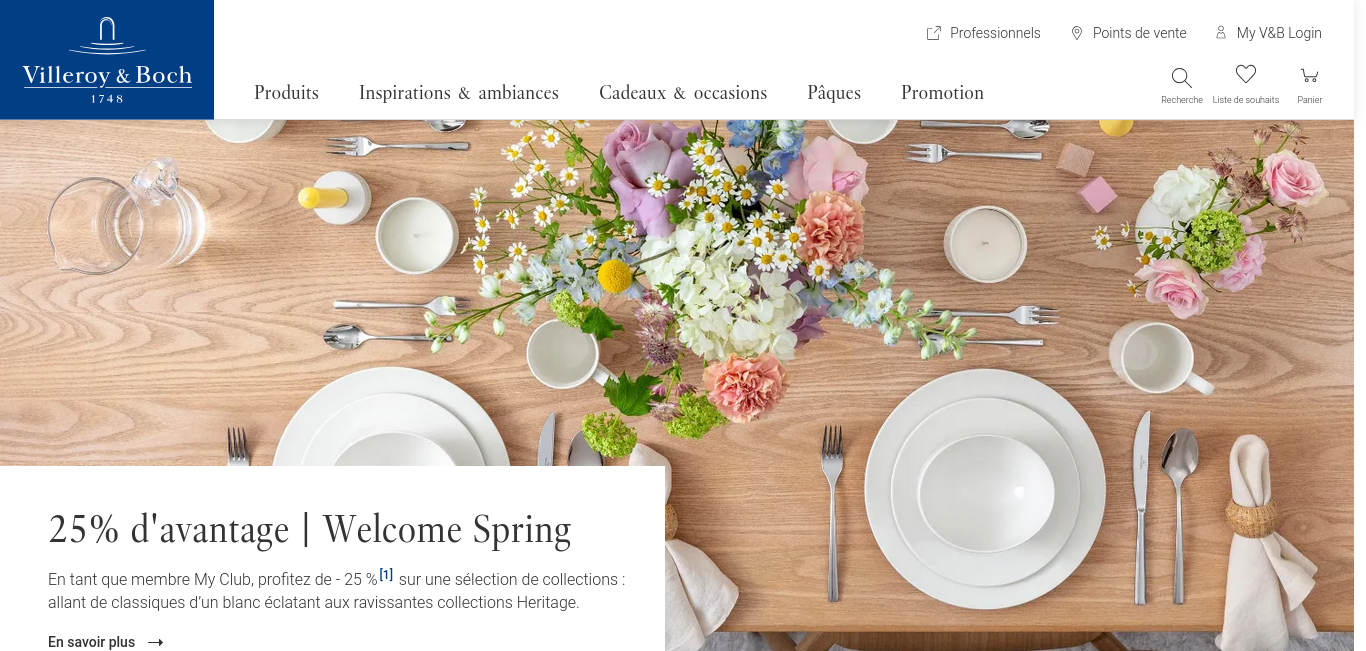Click the Points de vente pin icon
Image resolution: width=1366 pixels, height=651 pixels.
pyautogui.click(x=1077, y=33)
